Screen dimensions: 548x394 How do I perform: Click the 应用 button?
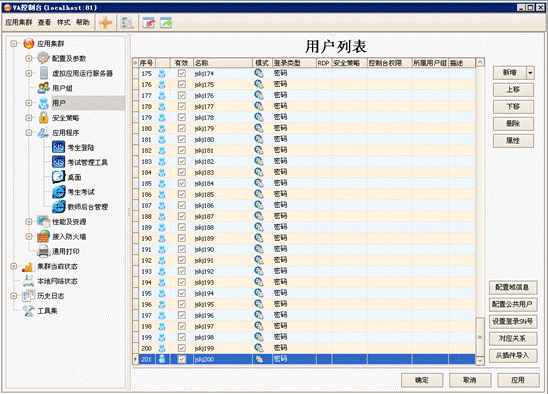click(x=518, y=380)
